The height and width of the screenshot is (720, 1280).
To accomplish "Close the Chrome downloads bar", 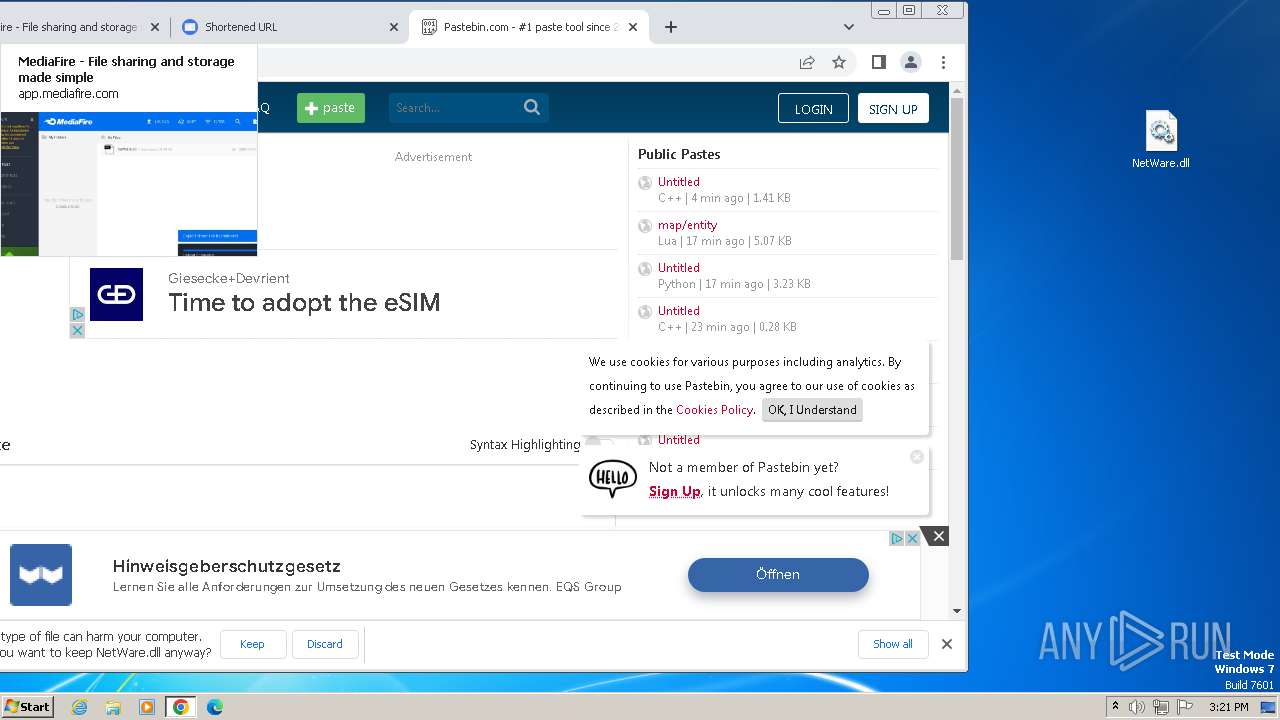I will pyautogui.click(x=947, y=644).
